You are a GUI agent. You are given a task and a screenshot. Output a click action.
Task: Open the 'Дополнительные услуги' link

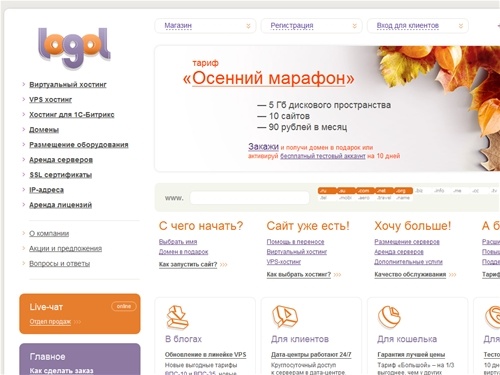408,262
